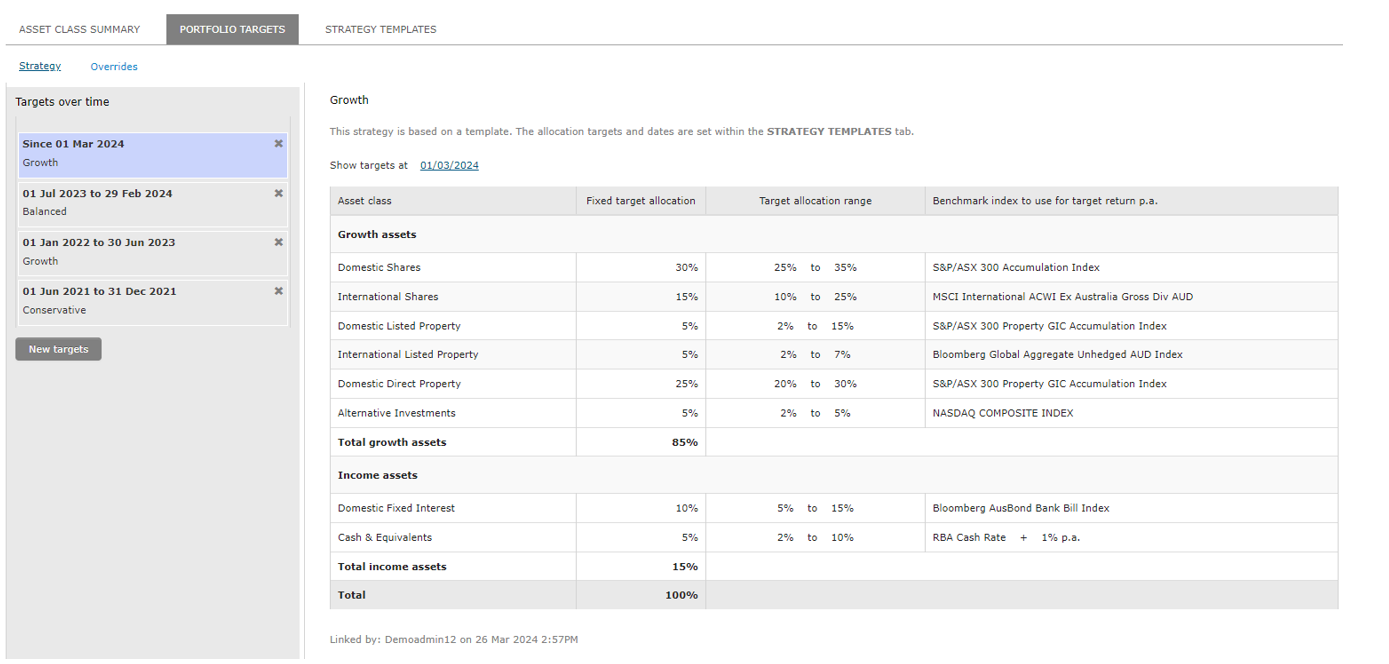
Task: Delete the Balanced targets period entry
Action: [x=278, y=191]
